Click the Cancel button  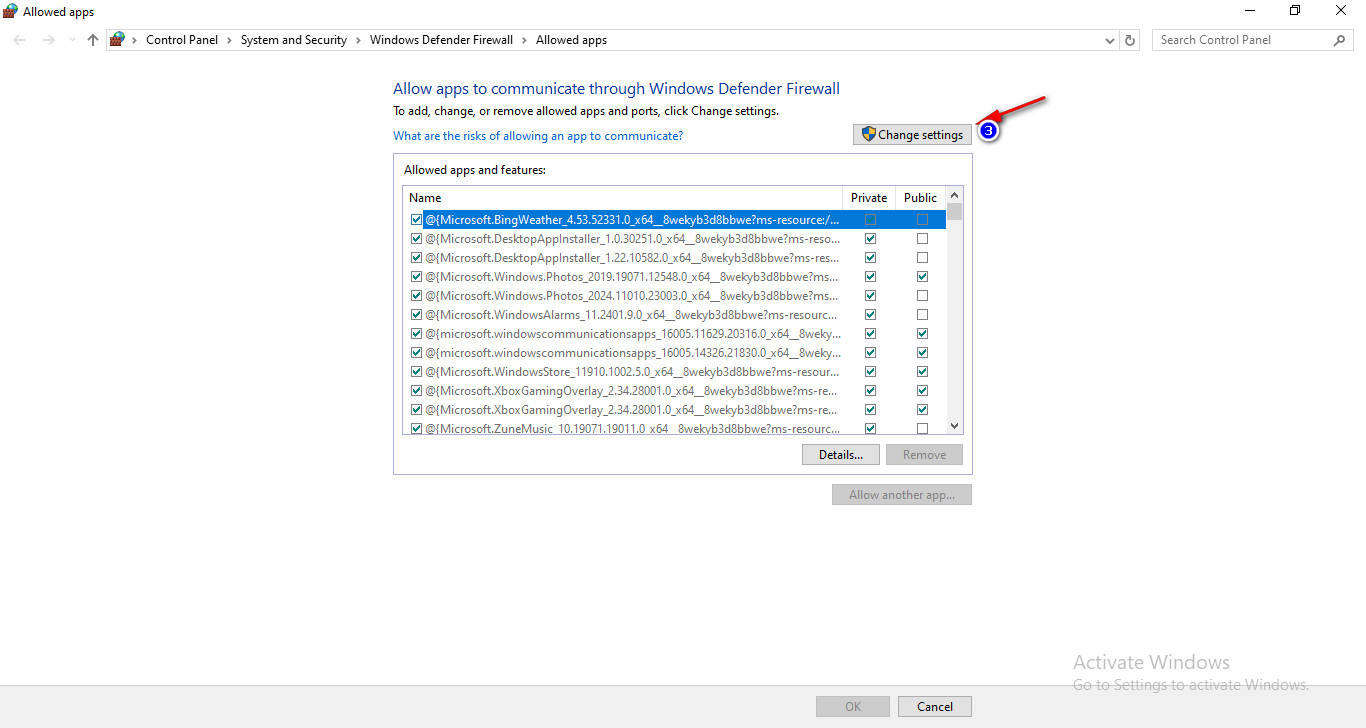(x=934, y=706)
